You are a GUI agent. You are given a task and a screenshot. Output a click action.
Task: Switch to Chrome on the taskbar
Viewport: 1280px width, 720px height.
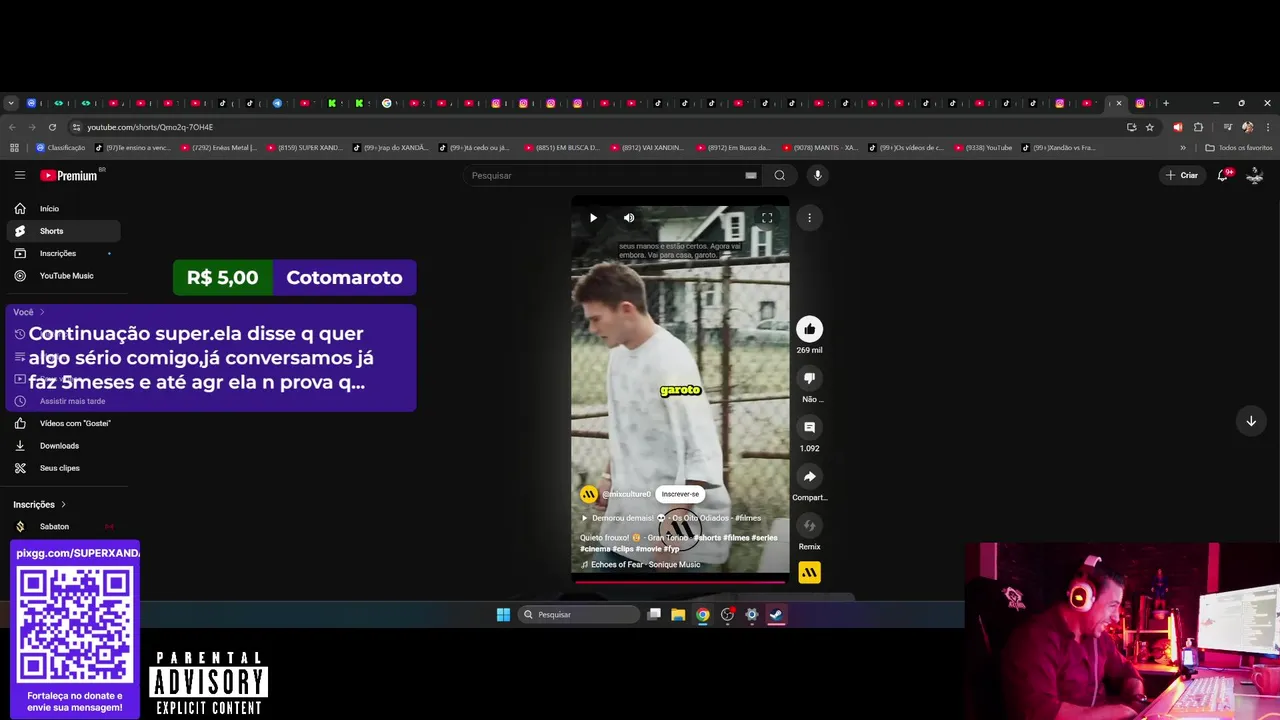(x=703, y=614)
